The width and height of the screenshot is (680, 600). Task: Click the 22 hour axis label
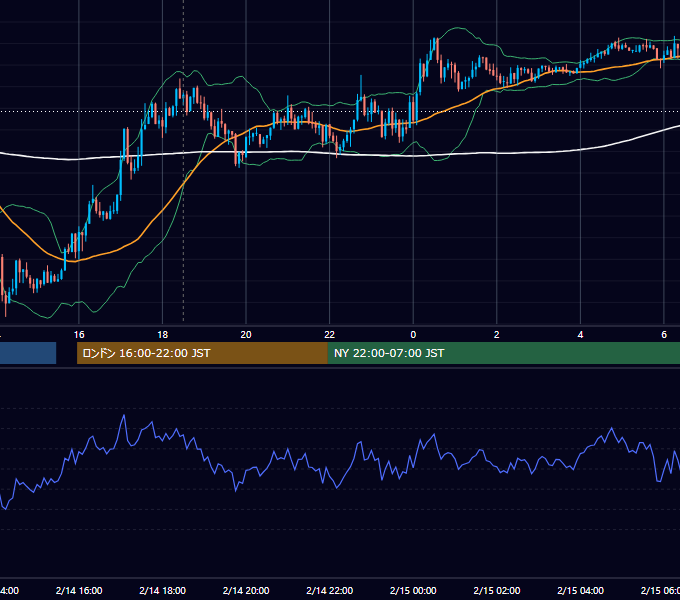pyautogui.click(x=330, y=335)
